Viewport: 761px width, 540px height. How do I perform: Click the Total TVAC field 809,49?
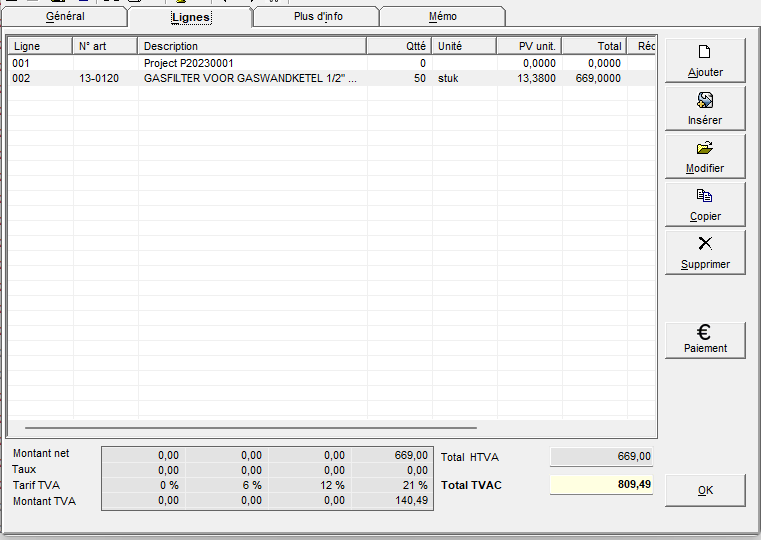click(601, 484)
